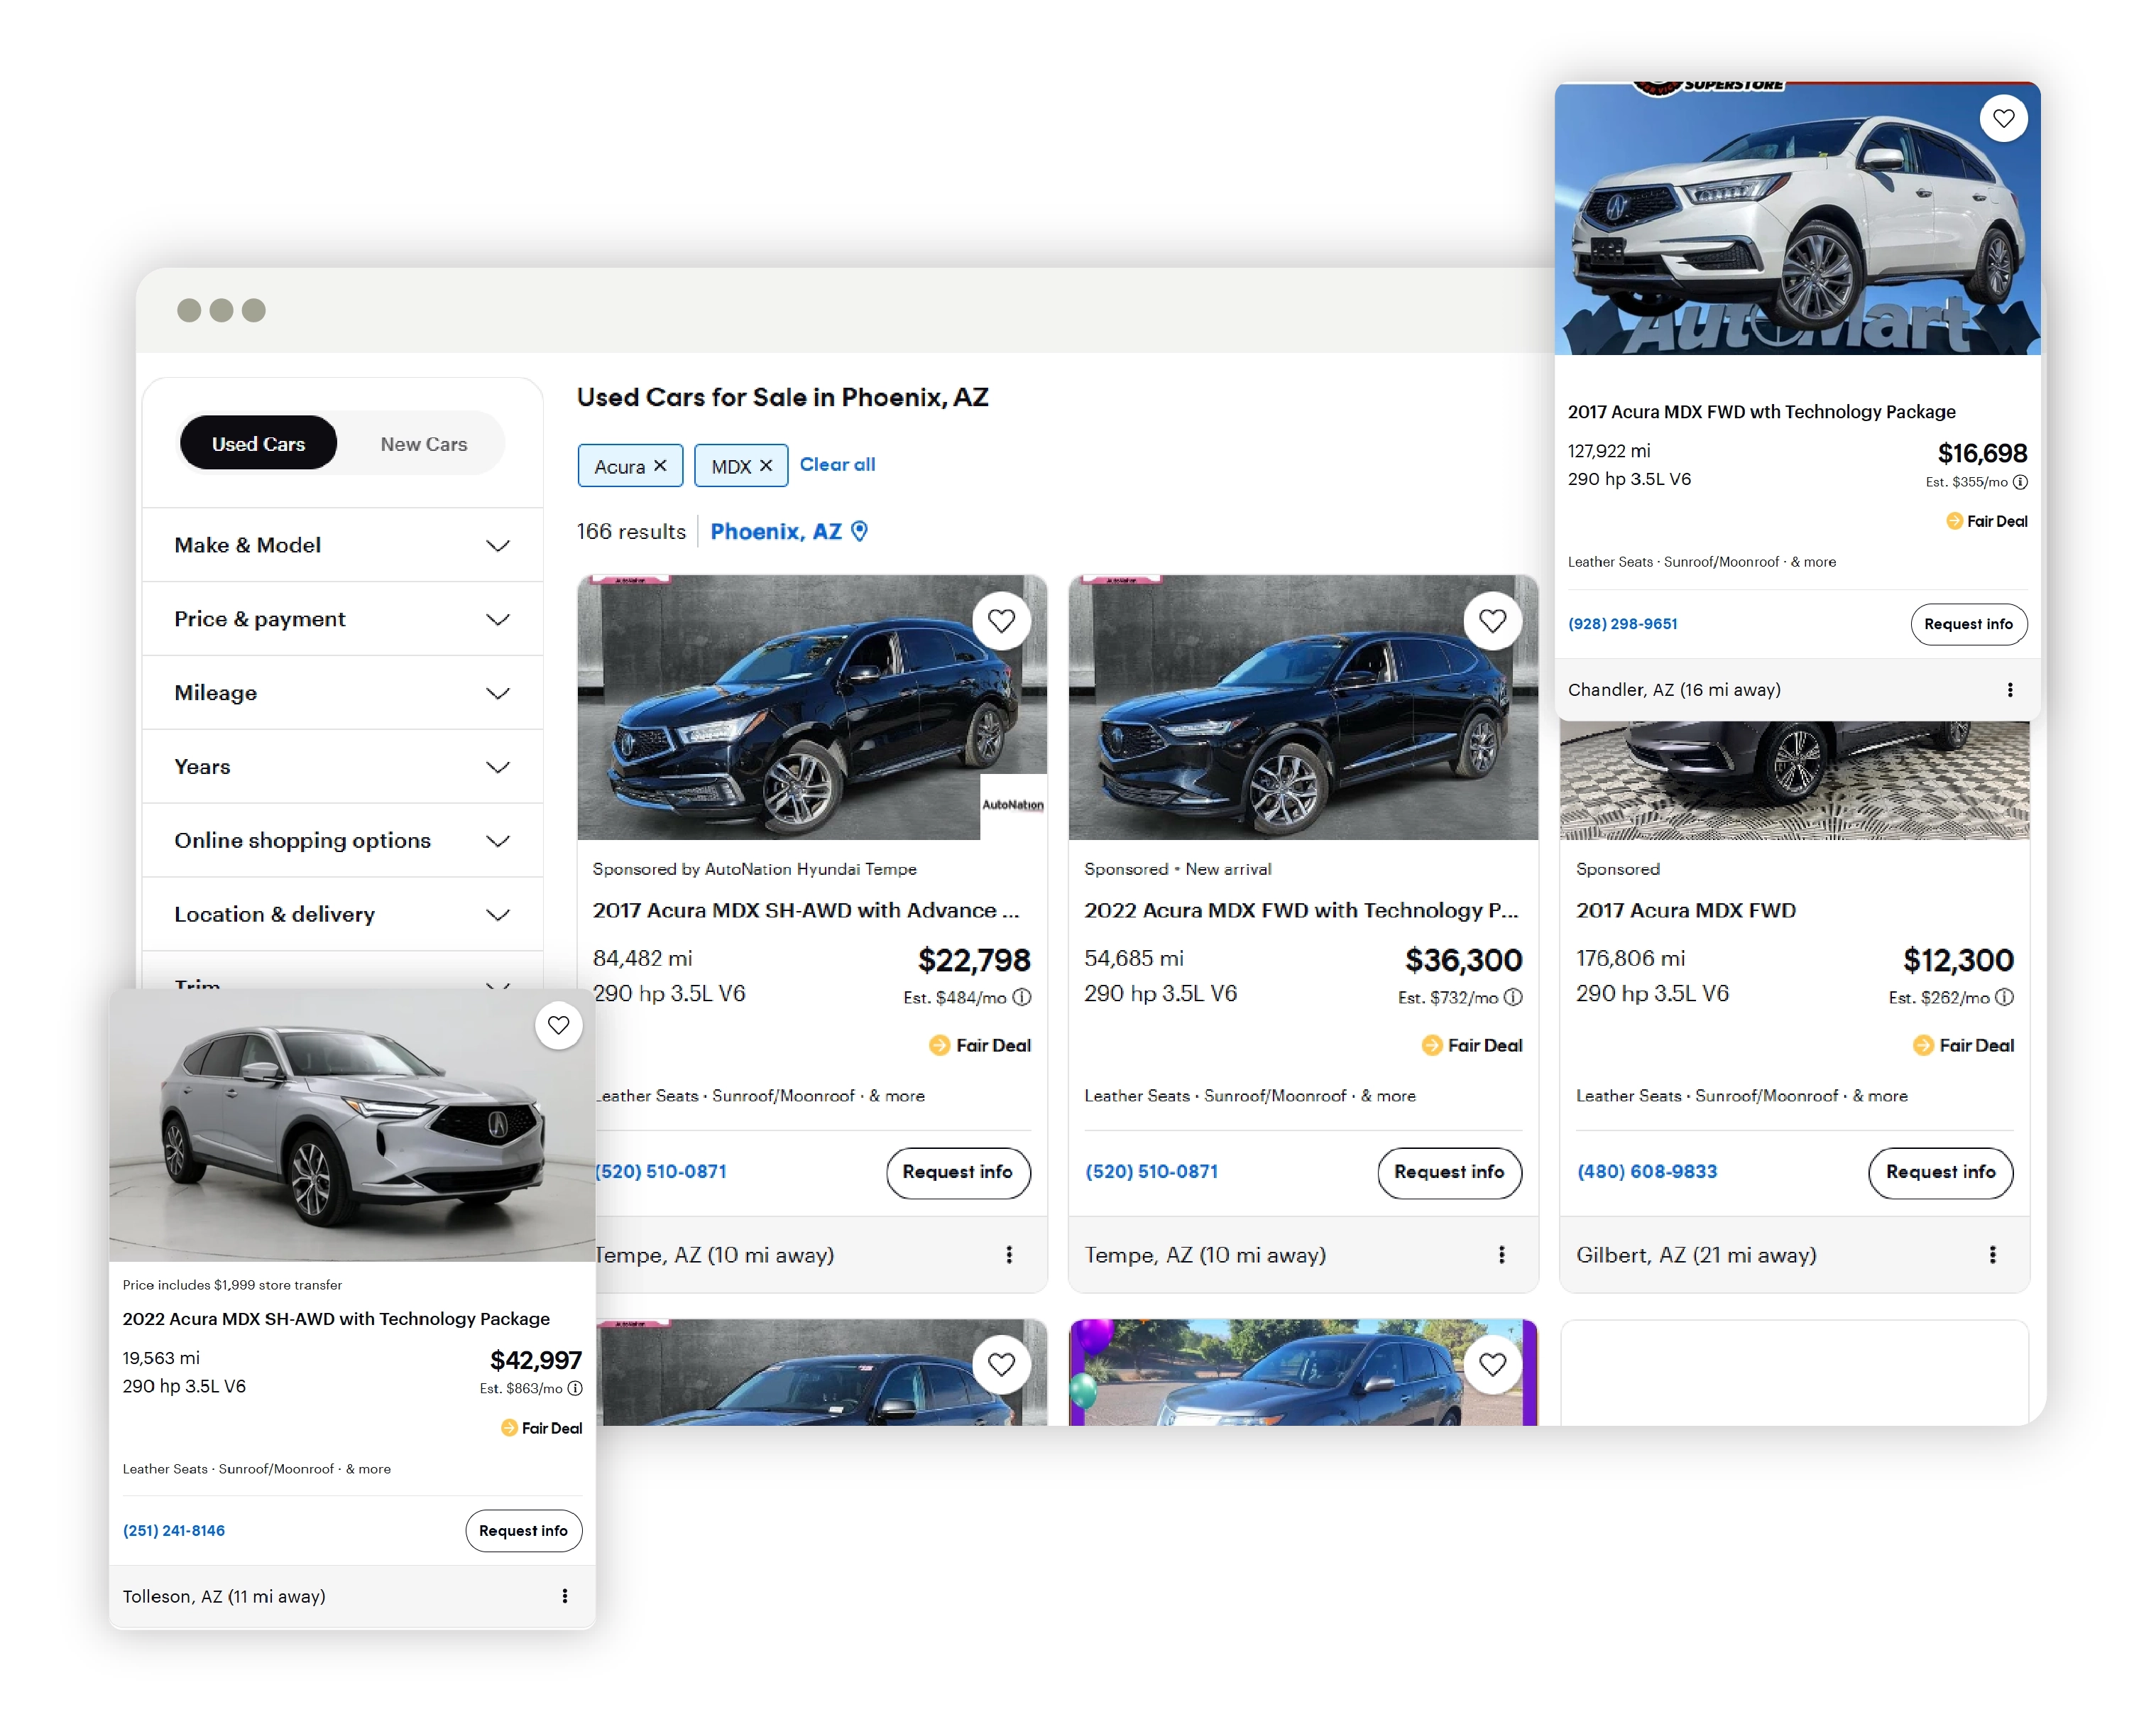Viewport: 2156px width, 1712px height.
Task: Click the location pin icon next to Phoenix AZ
Action: (861, 532)
